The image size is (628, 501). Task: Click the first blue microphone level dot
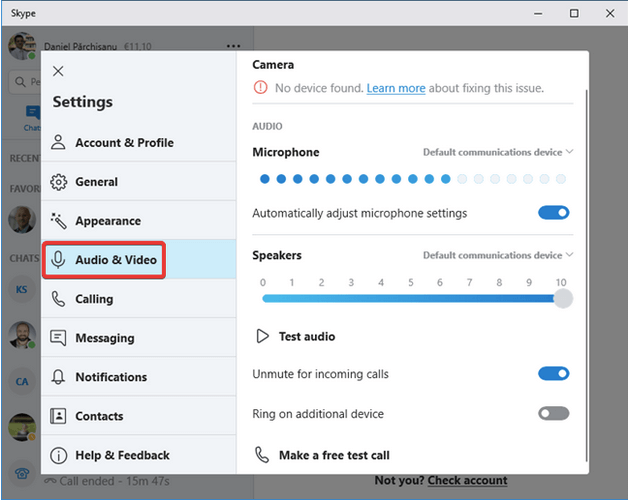[265, 179]
